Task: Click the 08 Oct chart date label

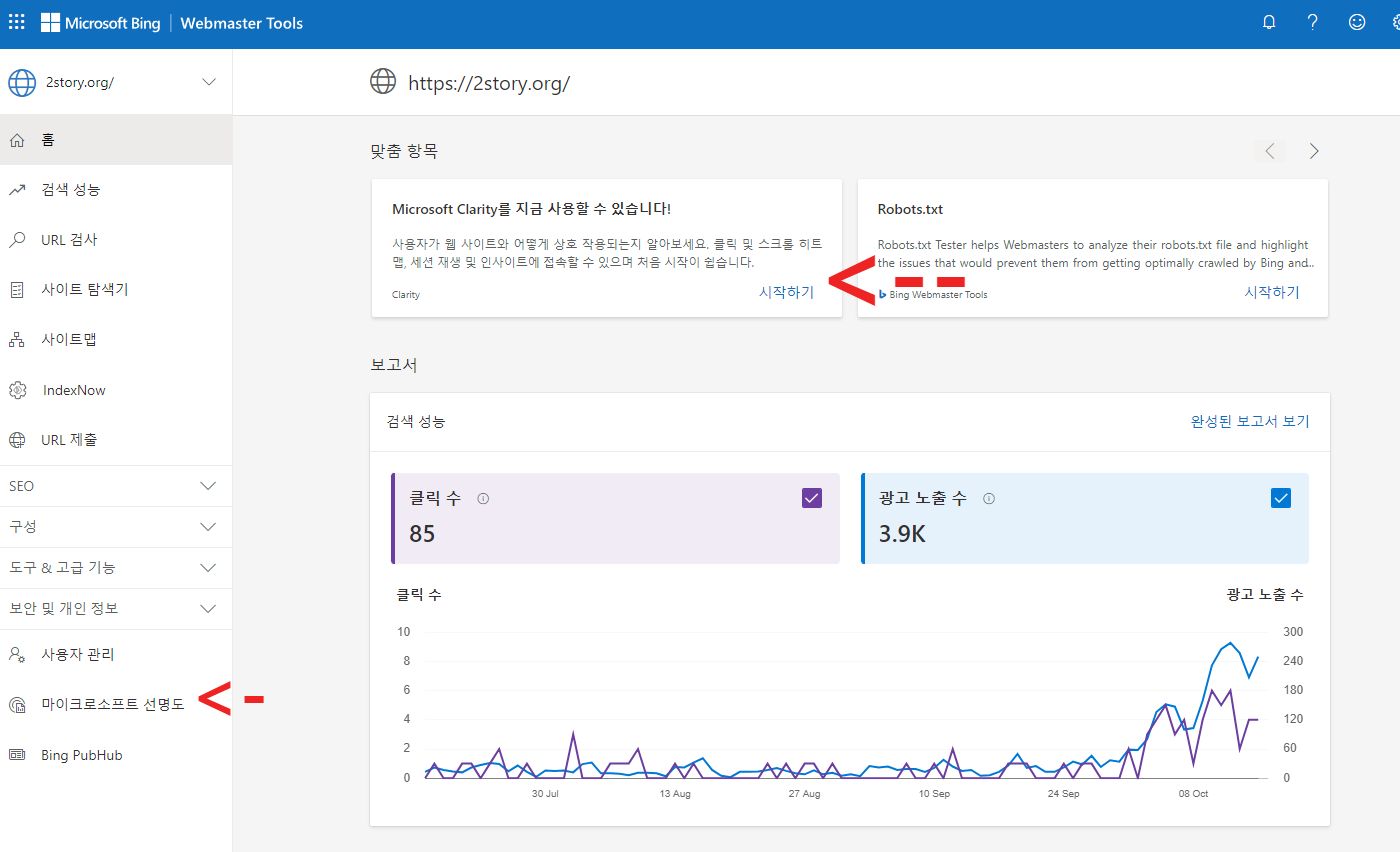Action: click(x=1193, y=794)
